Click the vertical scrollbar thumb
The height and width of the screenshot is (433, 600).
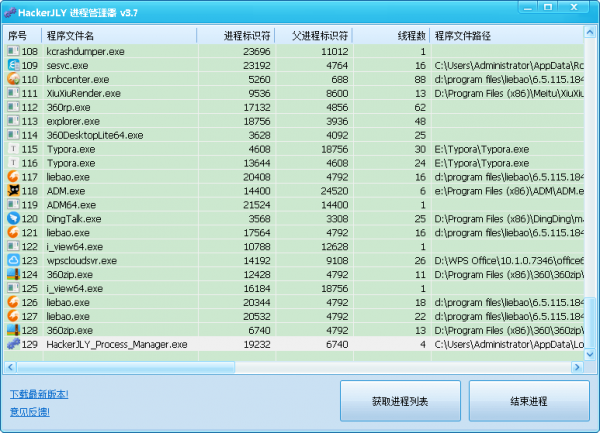[x=590, y=323]
